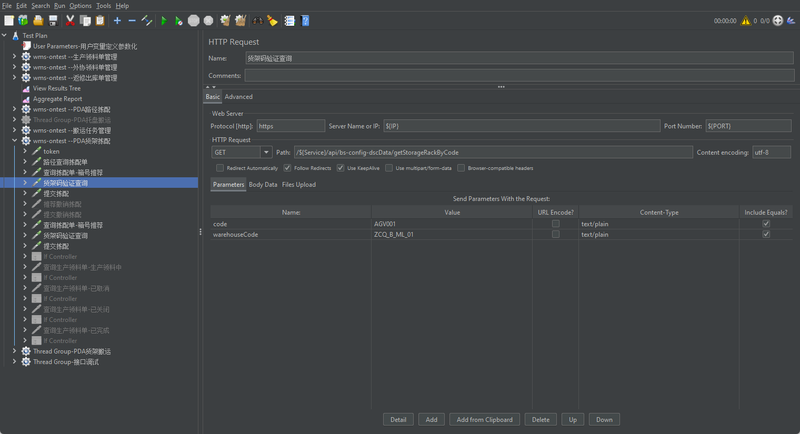Click the Cut (scissors) toolbar icon
This screenshot has width=800, height=434.
[70, 20]
